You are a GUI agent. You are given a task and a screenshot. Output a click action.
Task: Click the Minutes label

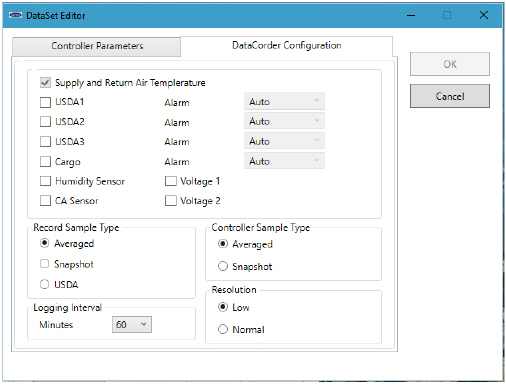tap(56, 325)
